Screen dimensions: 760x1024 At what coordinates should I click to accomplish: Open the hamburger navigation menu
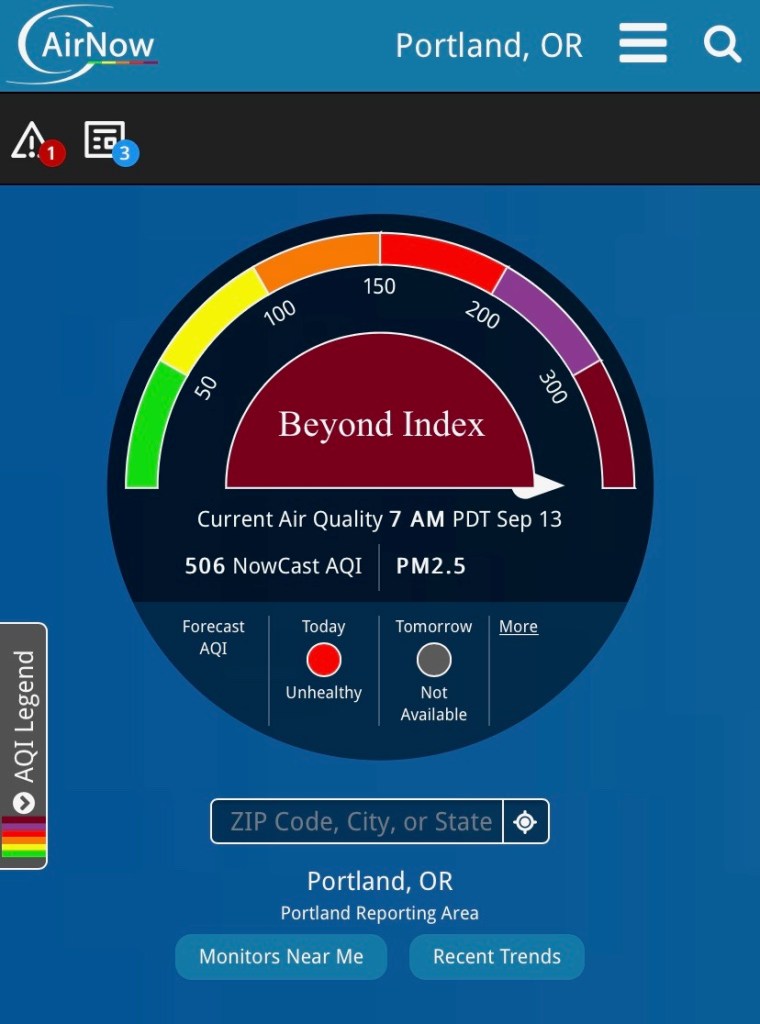tap(642, 45)
